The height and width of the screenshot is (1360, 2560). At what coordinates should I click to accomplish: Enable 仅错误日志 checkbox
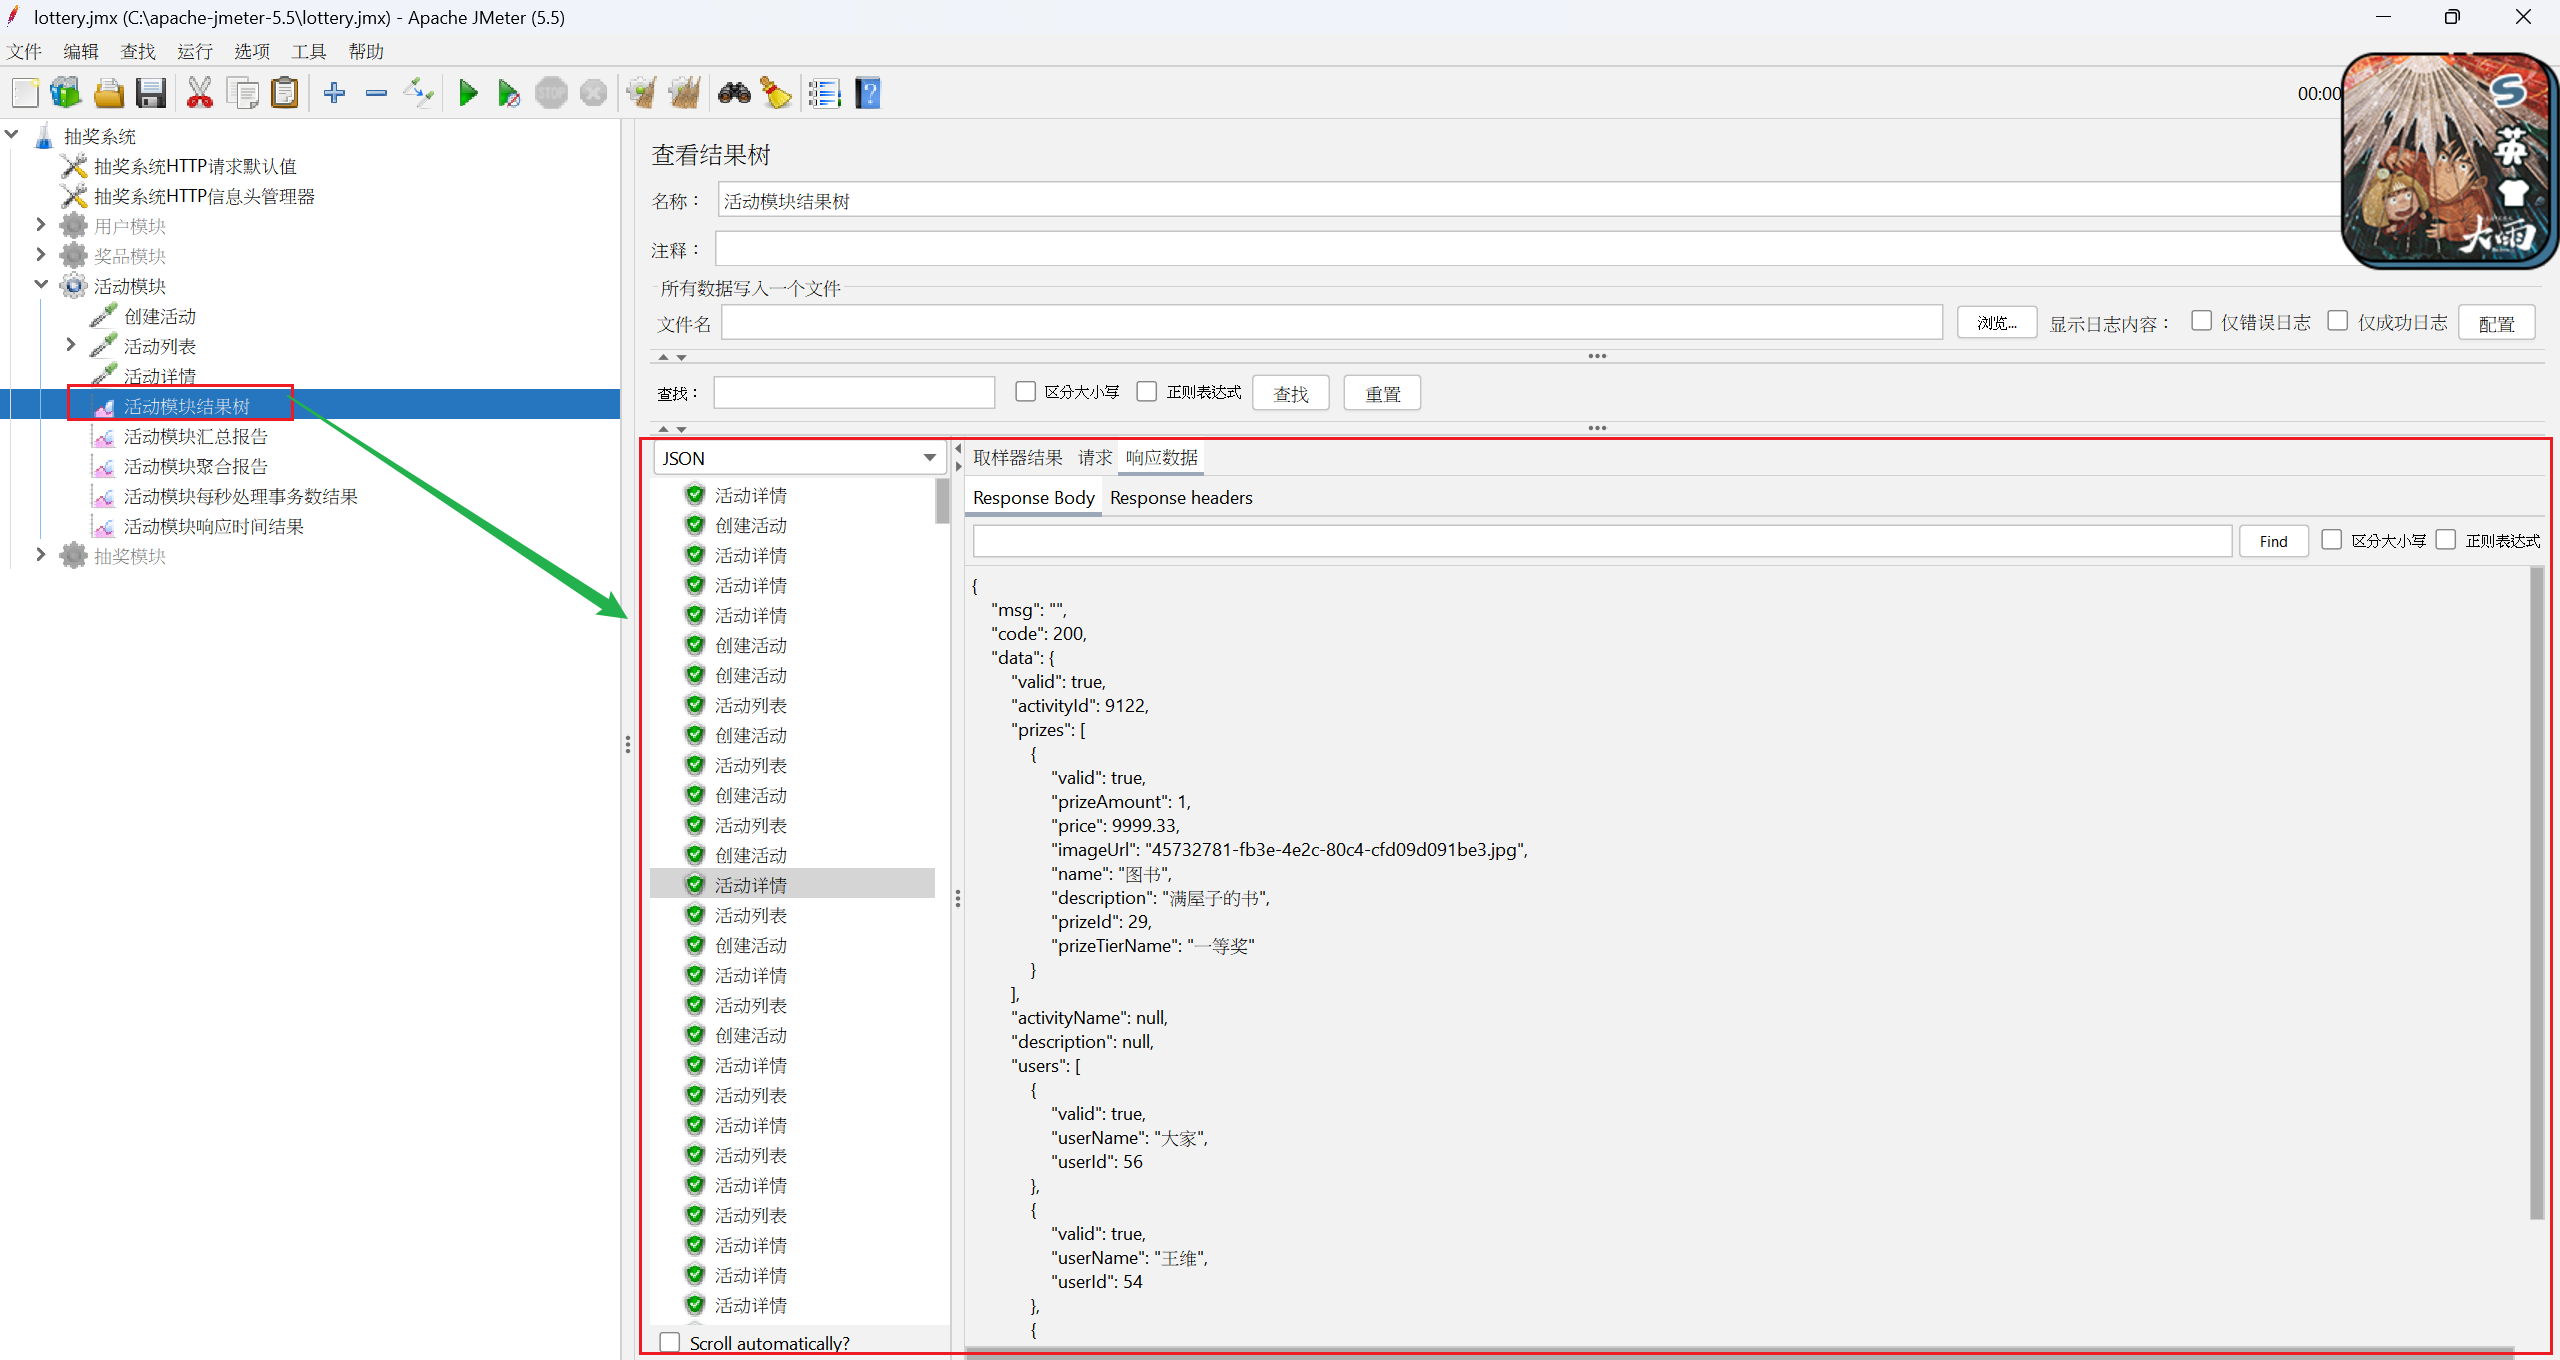[2201, 321]
